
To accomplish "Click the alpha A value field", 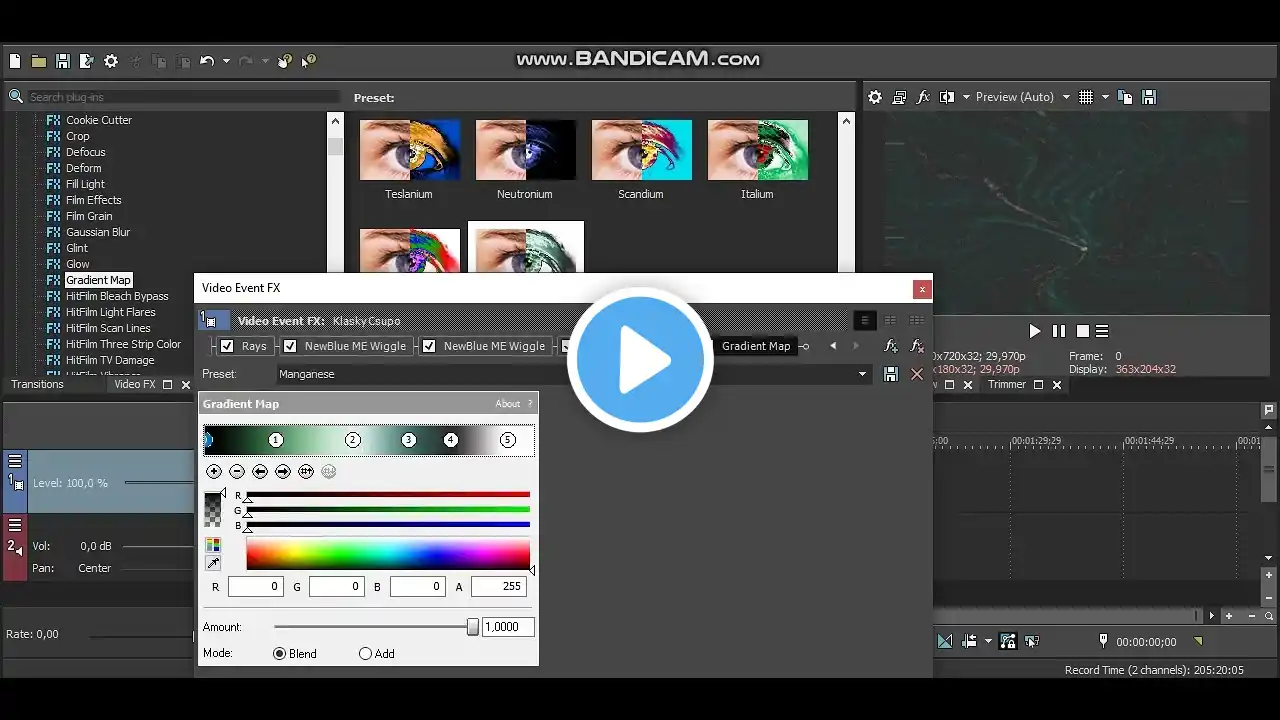I will [498, 587].
